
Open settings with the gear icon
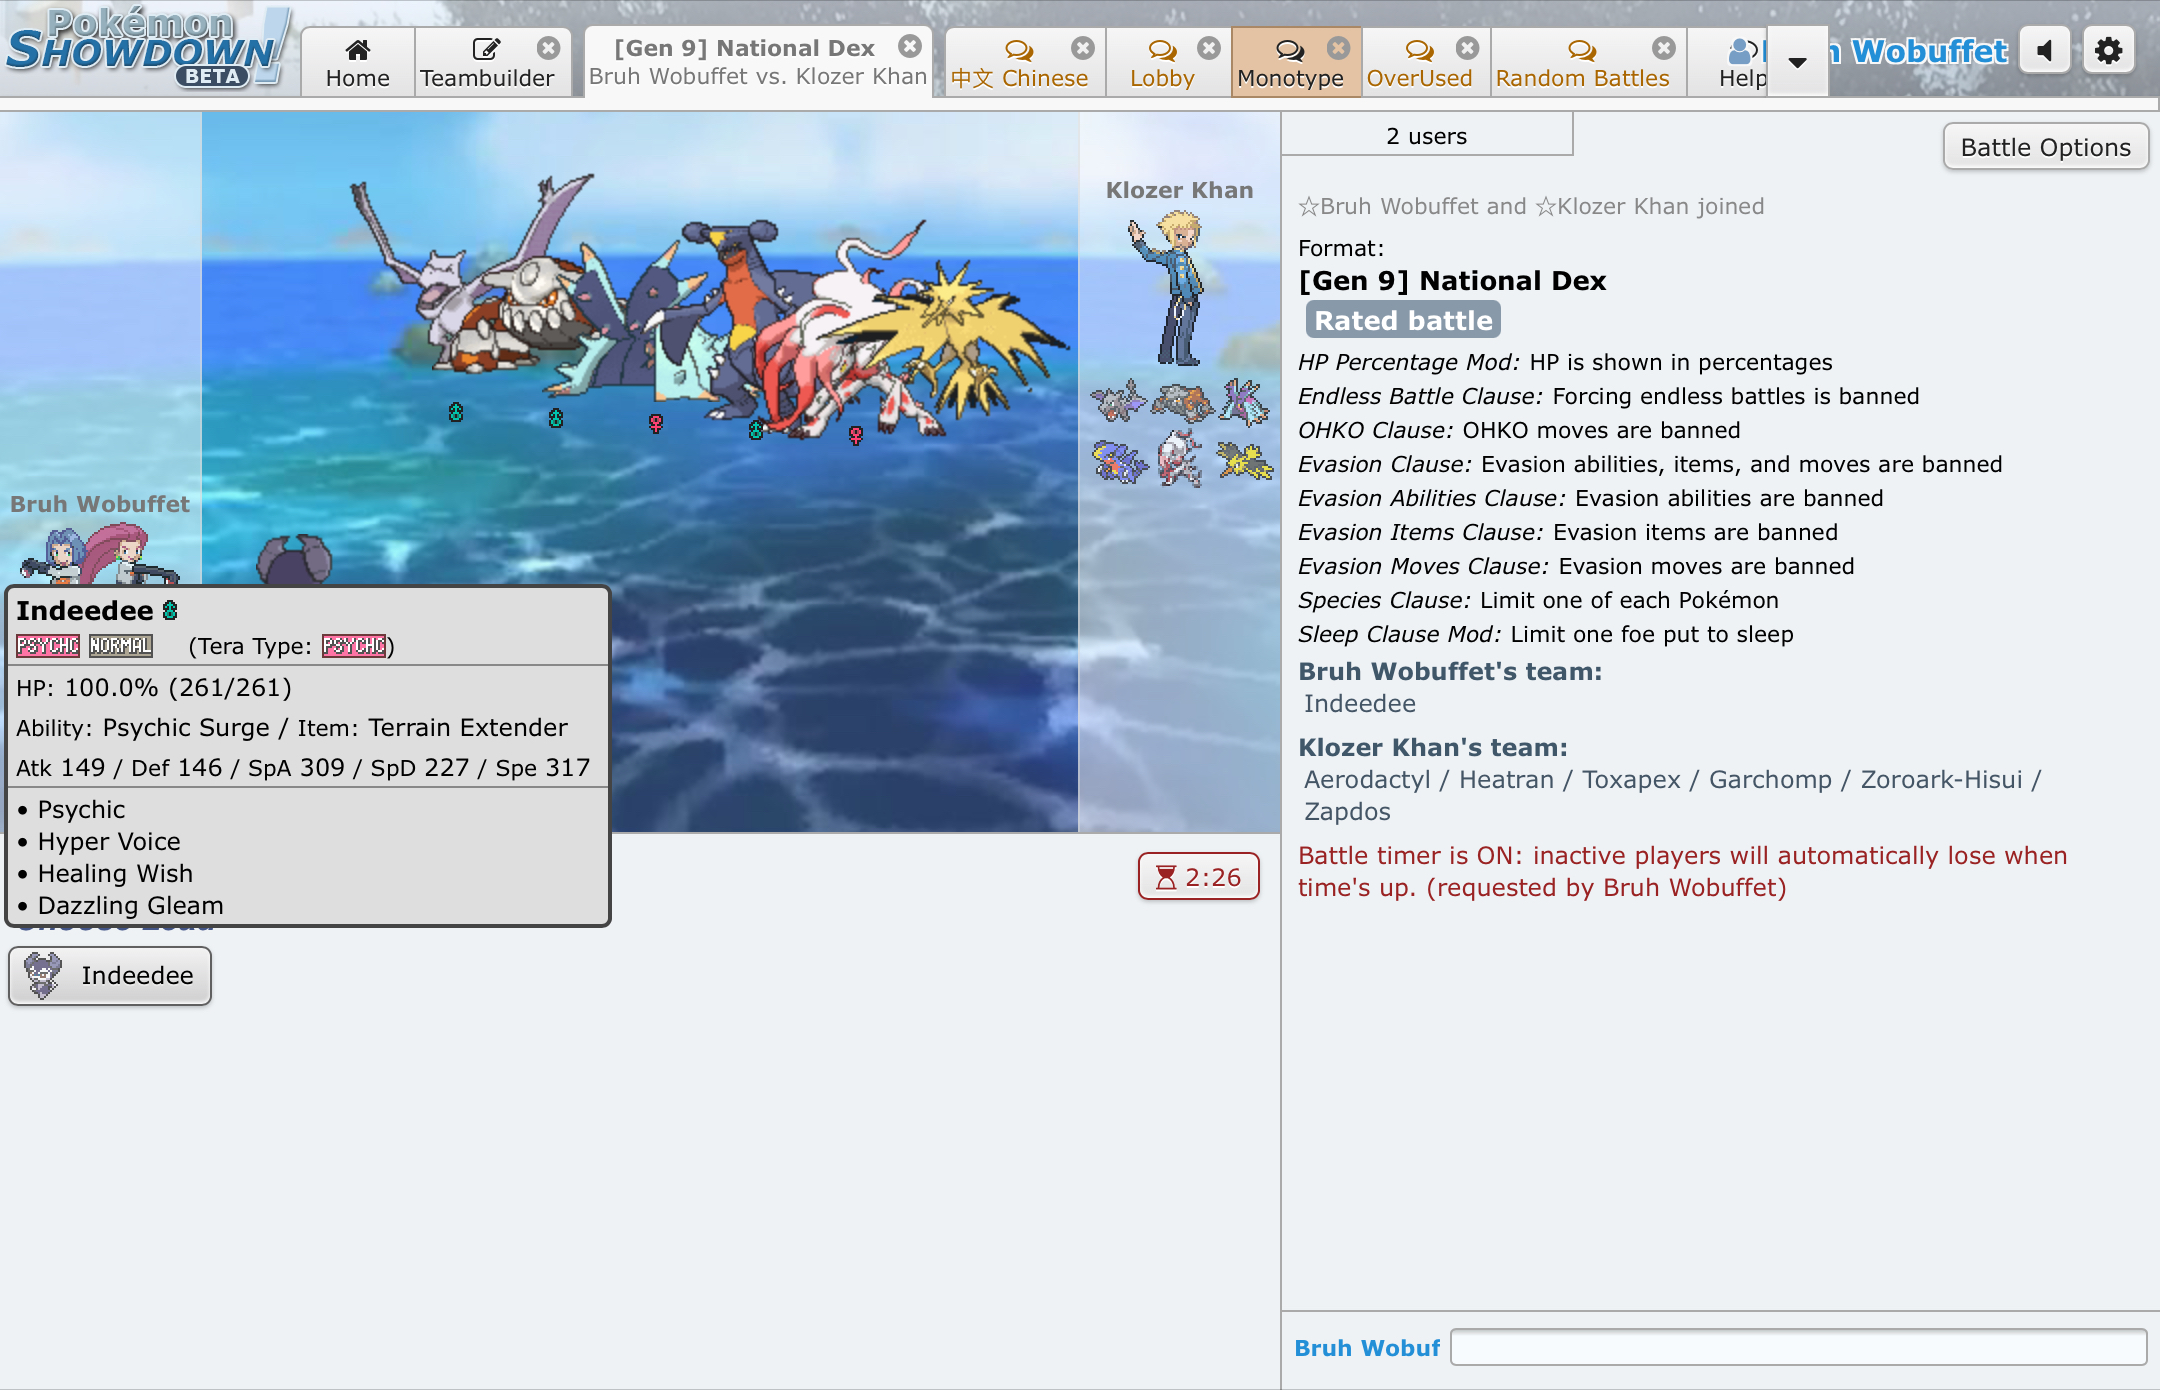(2108, 50)
